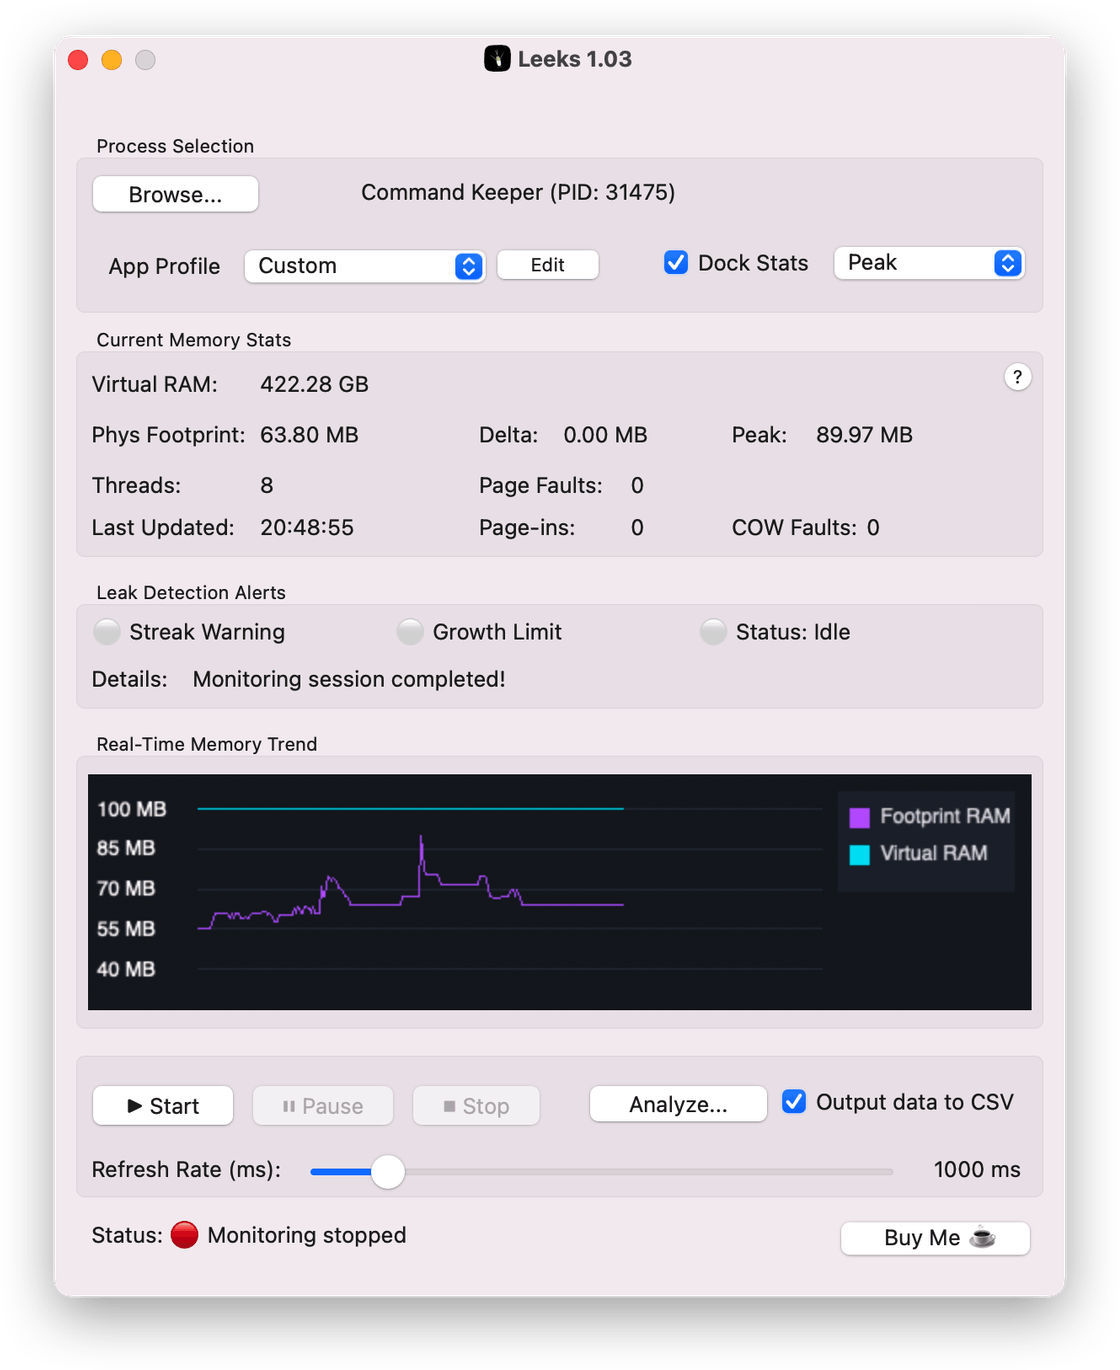Click the cyan Virtual RAM legend swatch
The image size is (1120, 1370).
tap(860, 855)
